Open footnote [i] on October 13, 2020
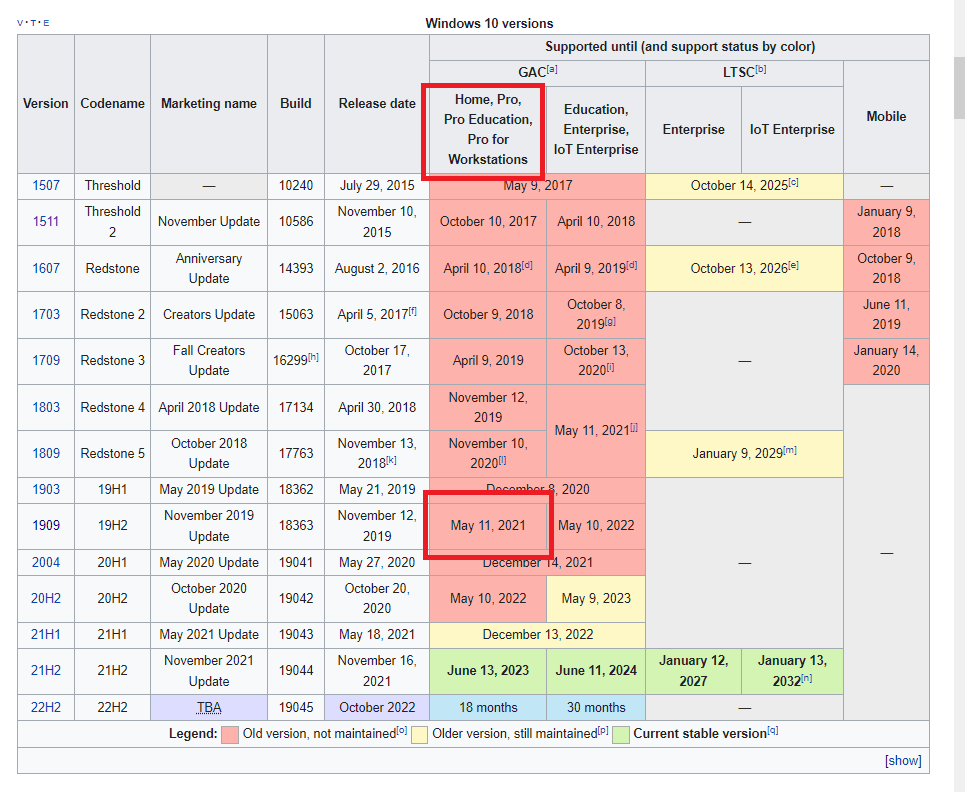 [610, 367]
